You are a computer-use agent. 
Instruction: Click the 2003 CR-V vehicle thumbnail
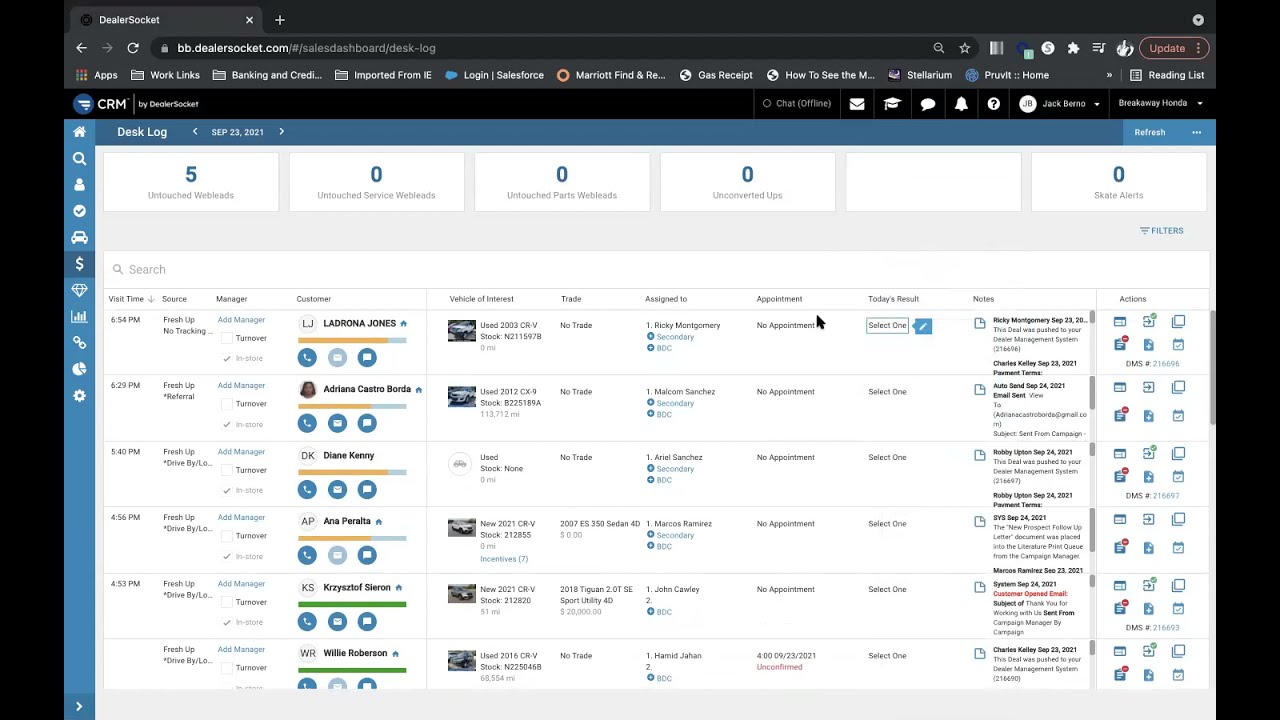462,331
